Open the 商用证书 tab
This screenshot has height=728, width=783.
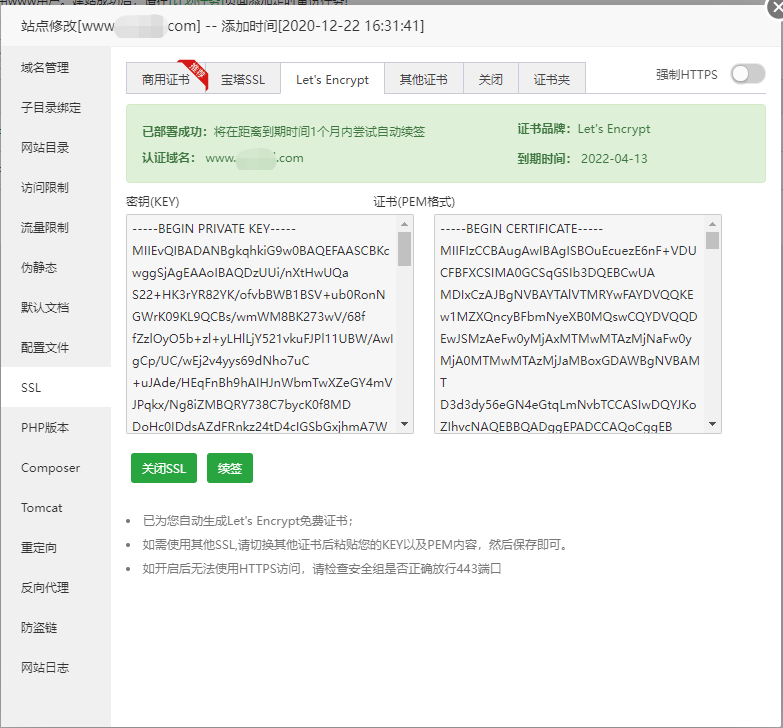point(166,79)
